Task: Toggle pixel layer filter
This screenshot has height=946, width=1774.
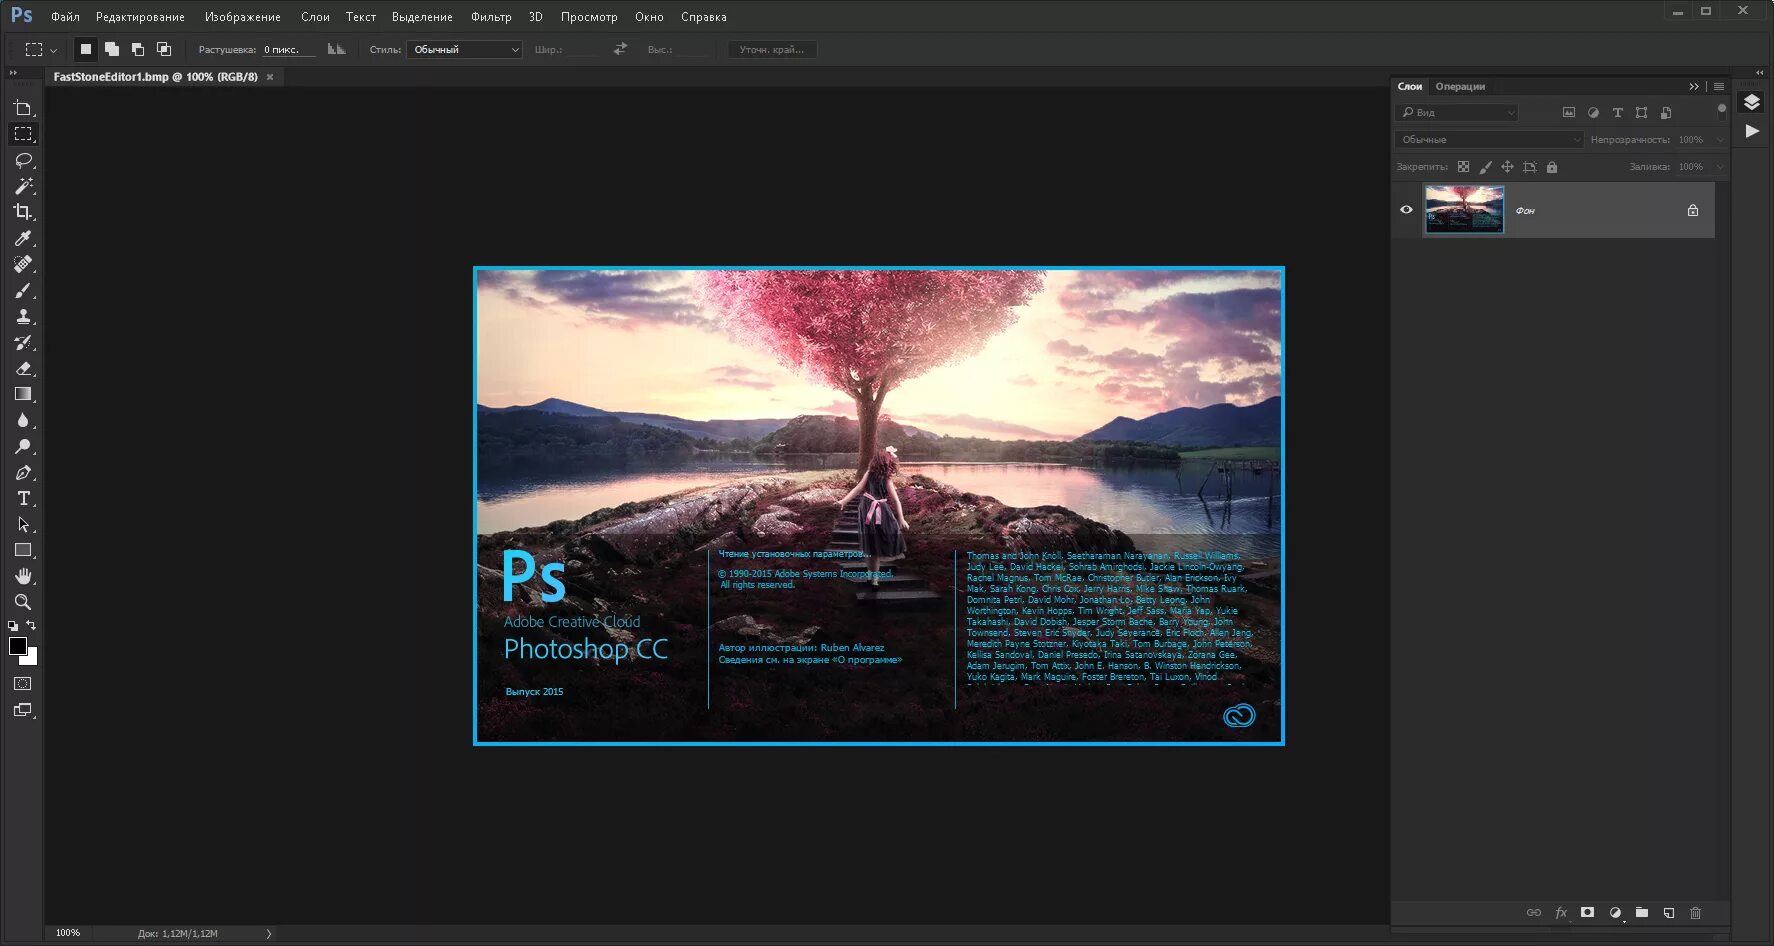Action: point(1569,113)
